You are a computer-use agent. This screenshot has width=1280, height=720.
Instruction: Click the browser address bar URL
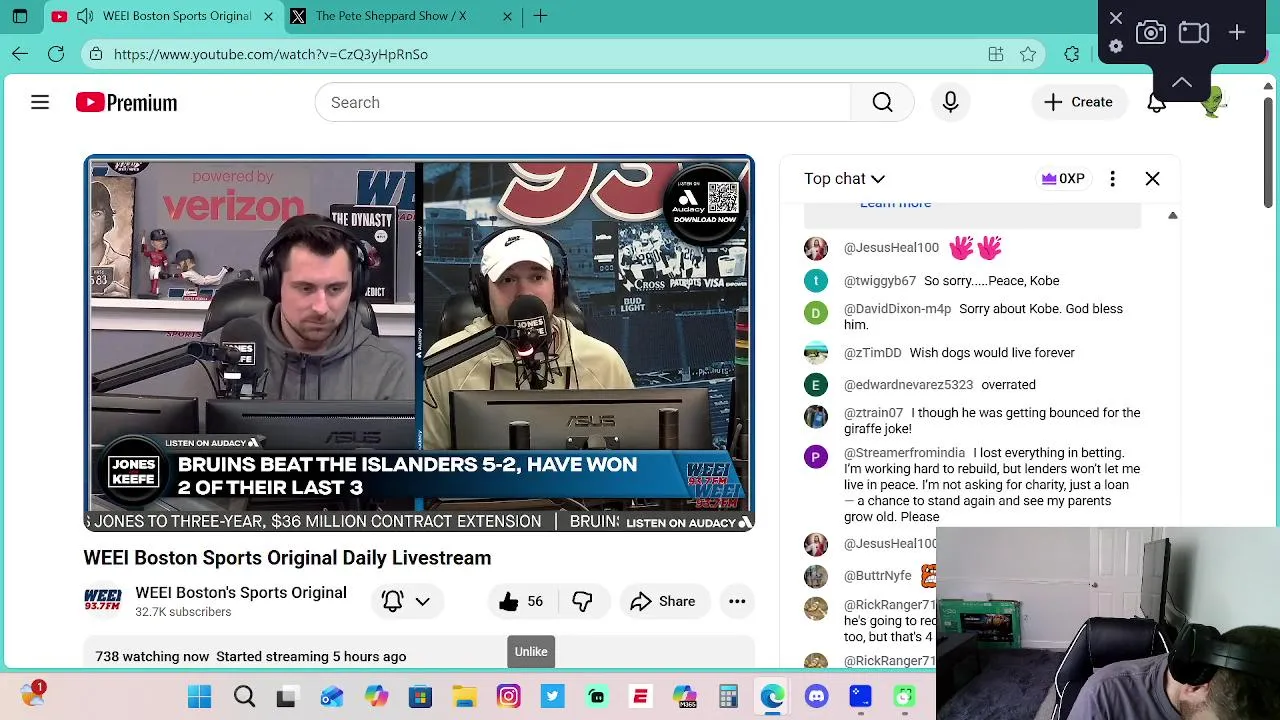tap(271, 54)
